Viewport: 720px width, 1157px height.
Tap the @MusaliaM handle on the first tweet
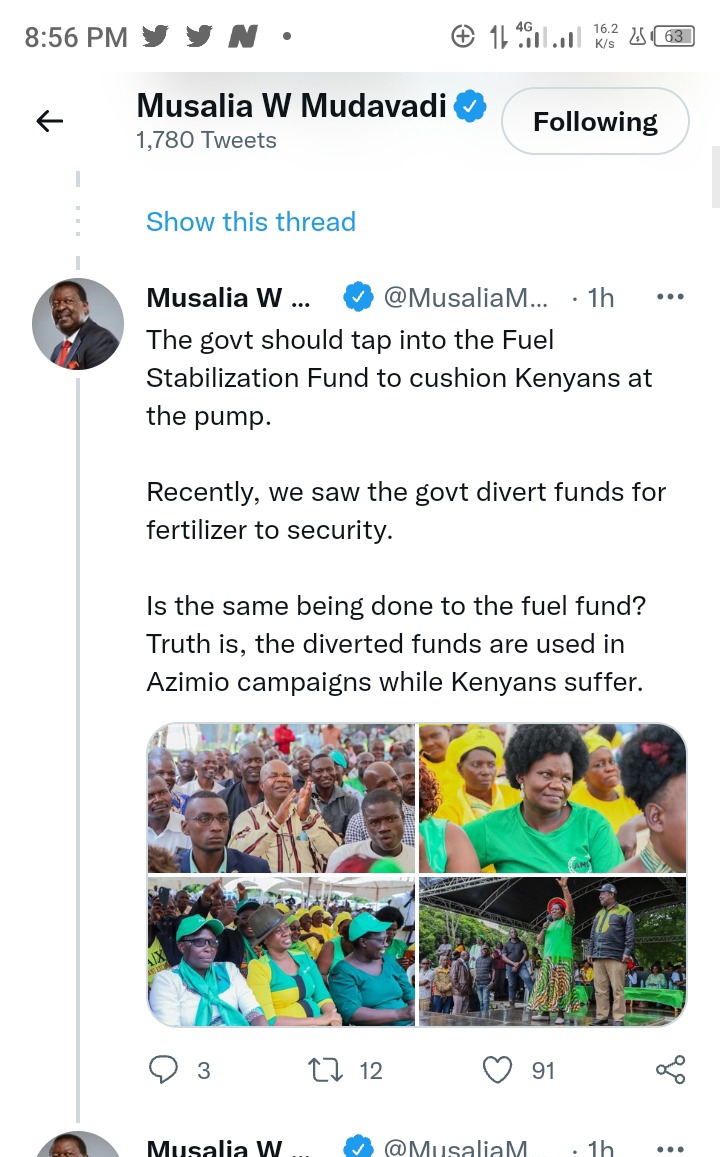pos(465,297)
